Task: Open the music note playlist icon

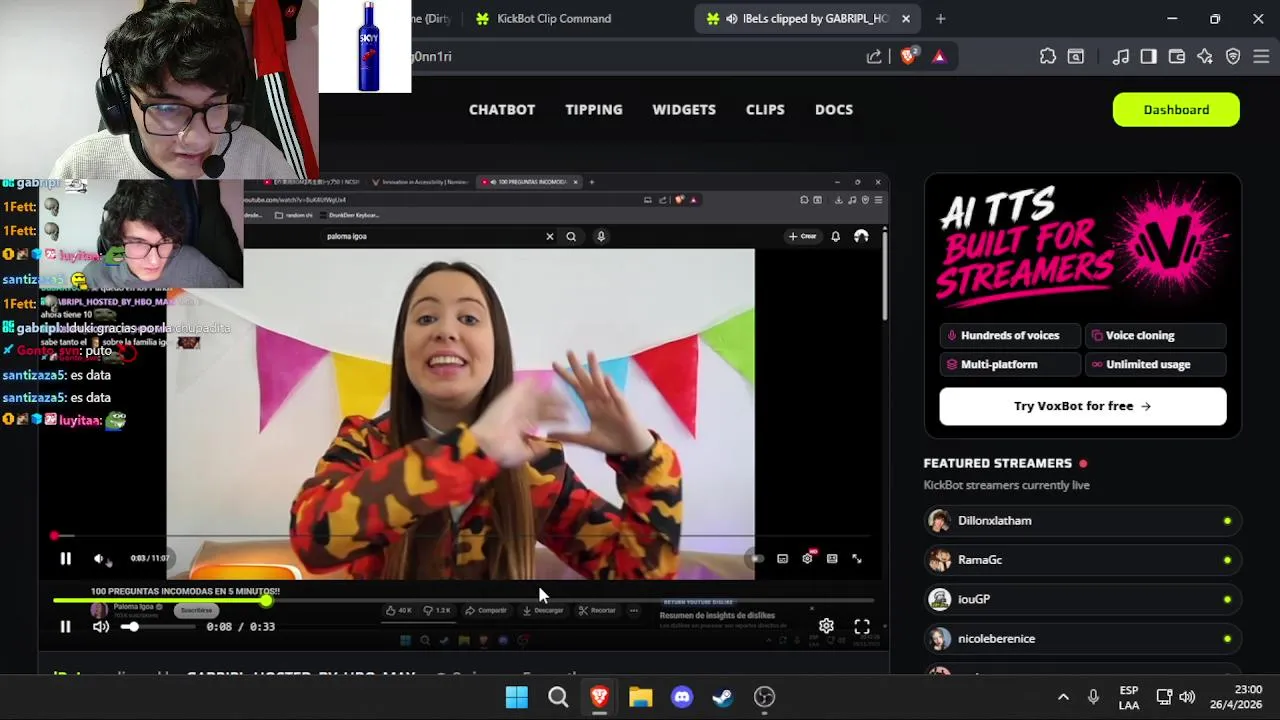Action: [x=1121, y=57]
